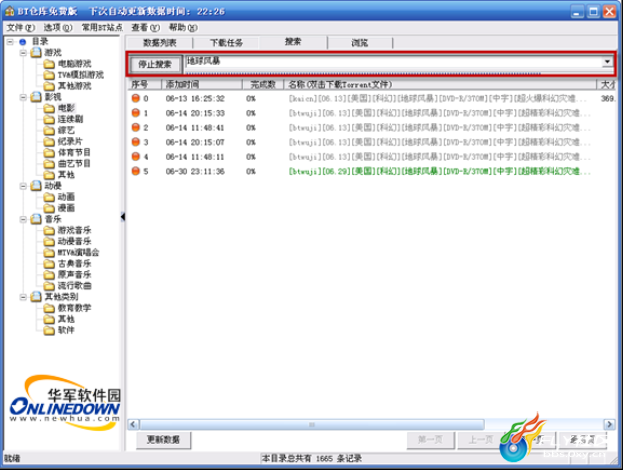
Task: Click the 更新数据 button
Action: [x=163, y=440]
